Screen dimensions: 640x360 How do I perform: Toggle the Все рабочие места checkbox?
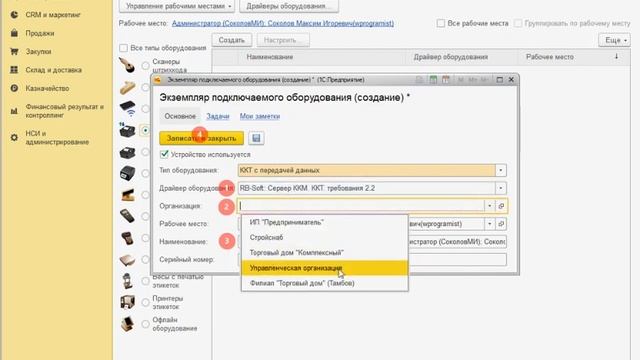(441, 23)
